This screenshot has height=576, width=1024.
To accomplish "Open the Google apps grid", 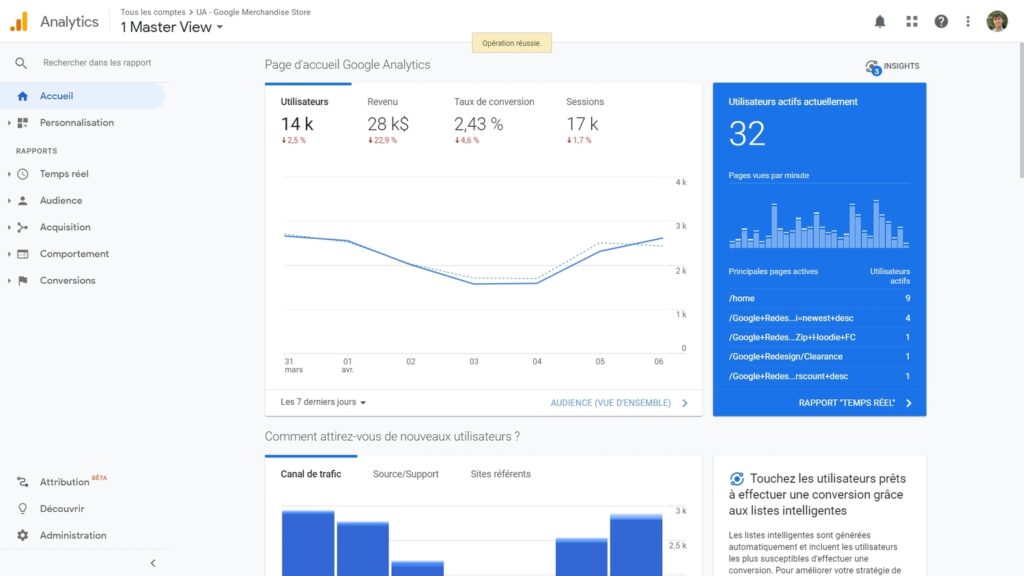I will pyautogui.click(x=911, y=20).
